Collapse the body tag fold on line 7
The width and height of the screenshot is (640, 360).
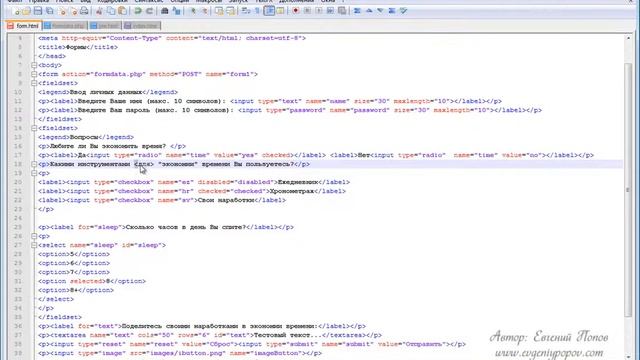click(x=34, y=65)
